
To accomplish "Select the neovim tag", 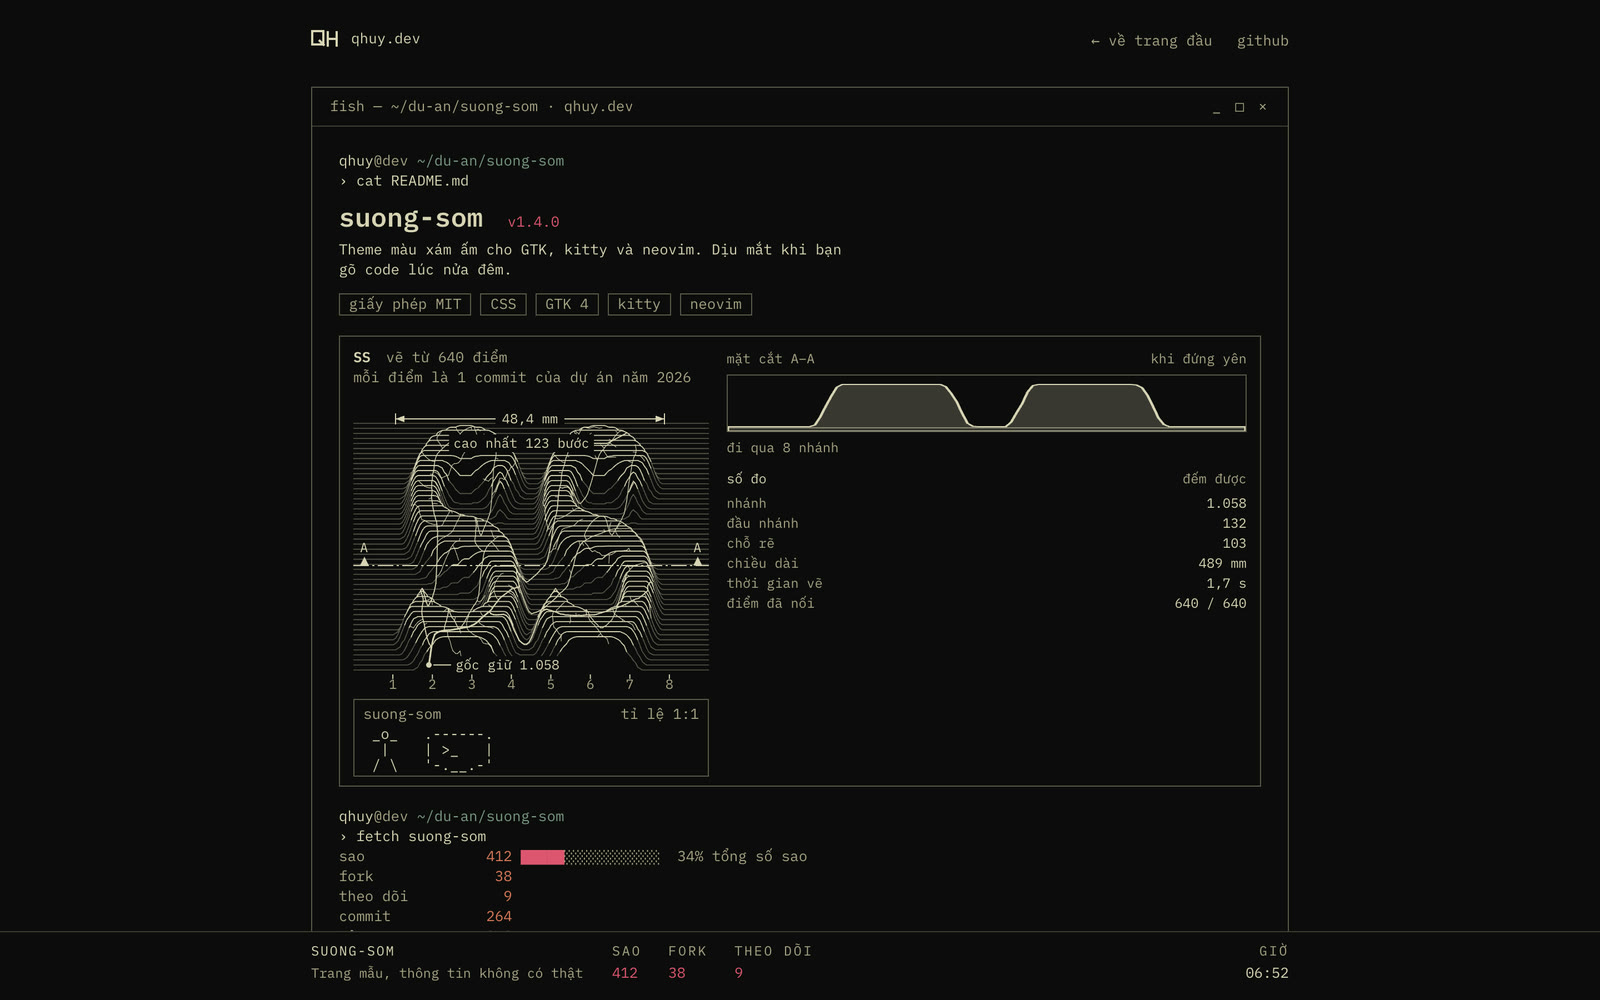I will coord(715,304).
